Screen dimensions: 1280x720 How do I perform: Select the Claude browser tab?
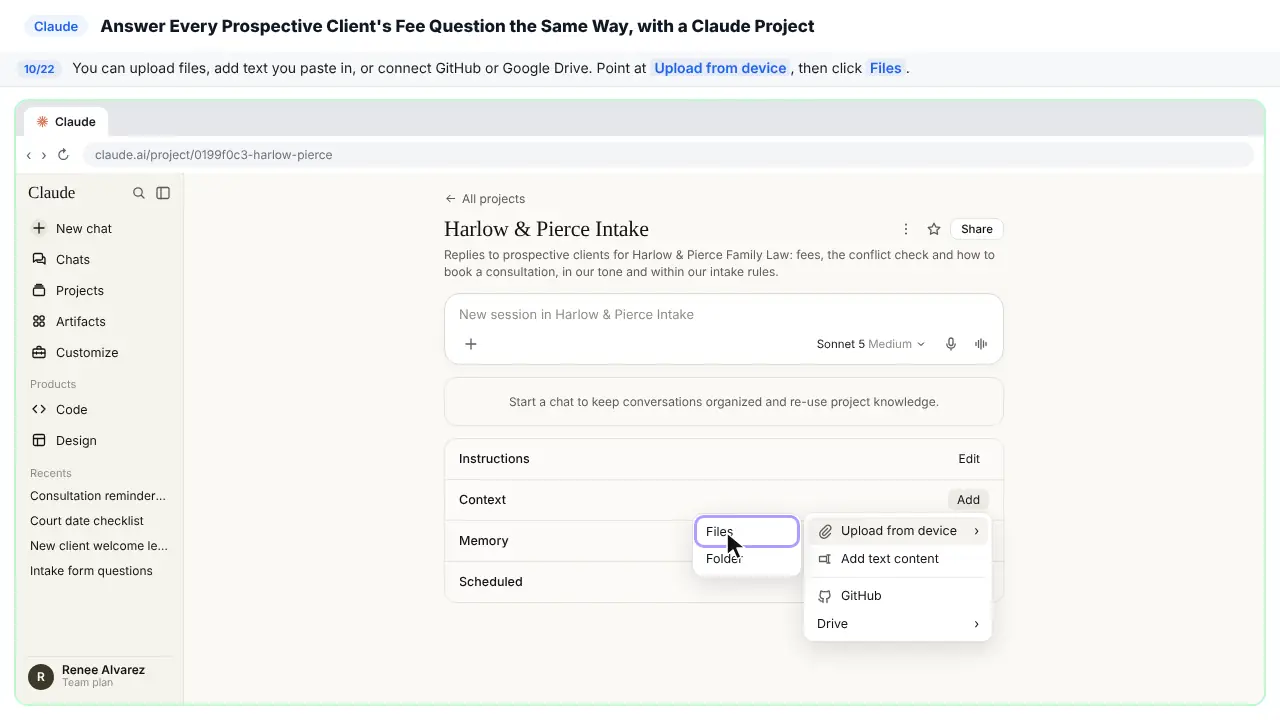(66, 122)
